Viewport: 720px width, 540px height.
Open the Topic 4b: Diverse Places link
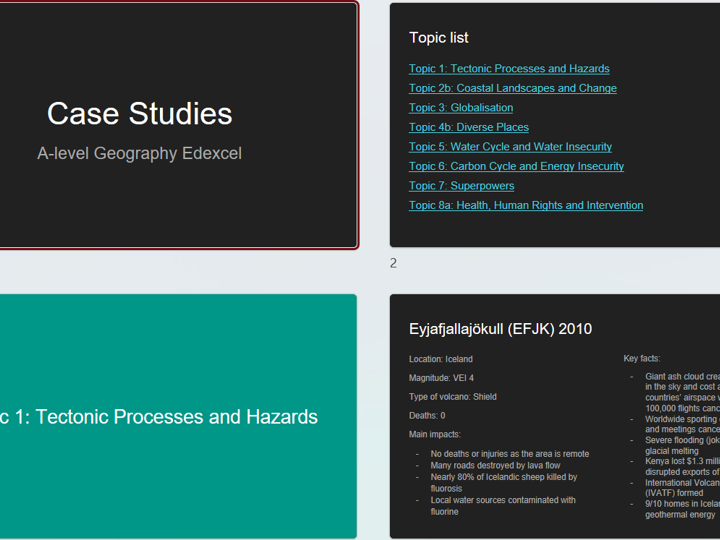point(468,127)
